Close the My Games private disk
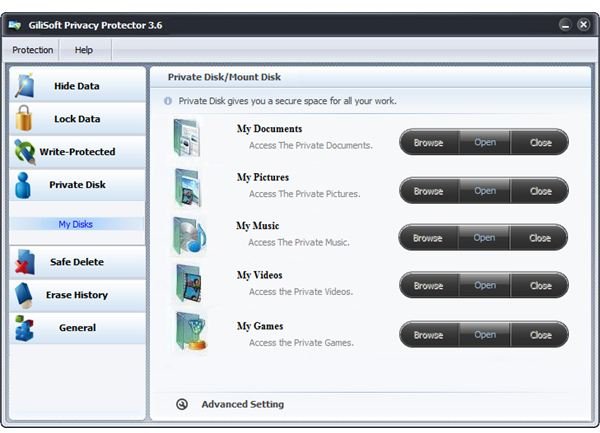This screenshot has width=600, height=433. pos(540,335)
